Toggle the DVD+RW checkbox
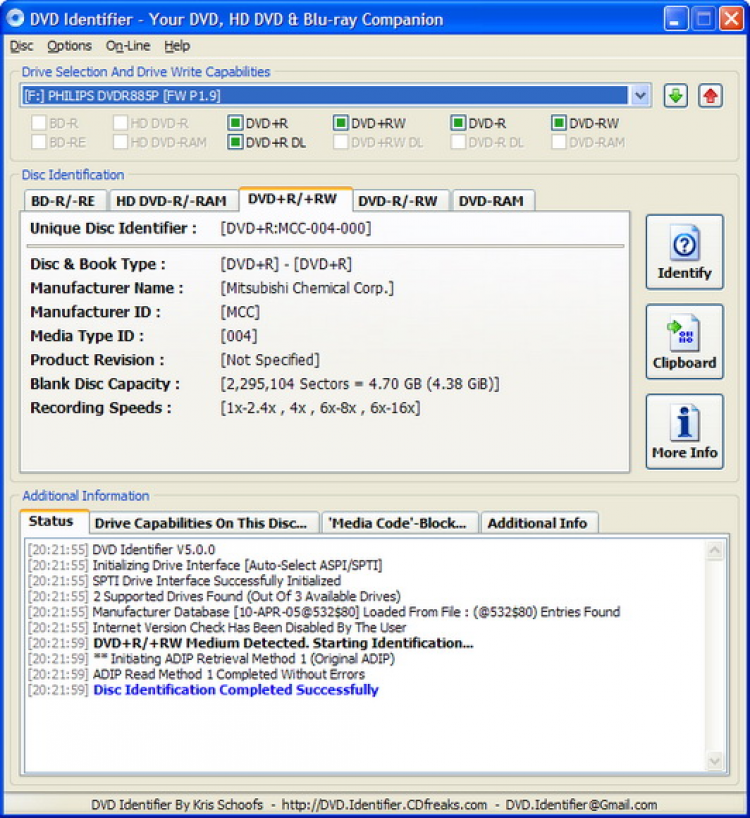The height and width of the screenshot is (818, 750). tap(341, 123)
